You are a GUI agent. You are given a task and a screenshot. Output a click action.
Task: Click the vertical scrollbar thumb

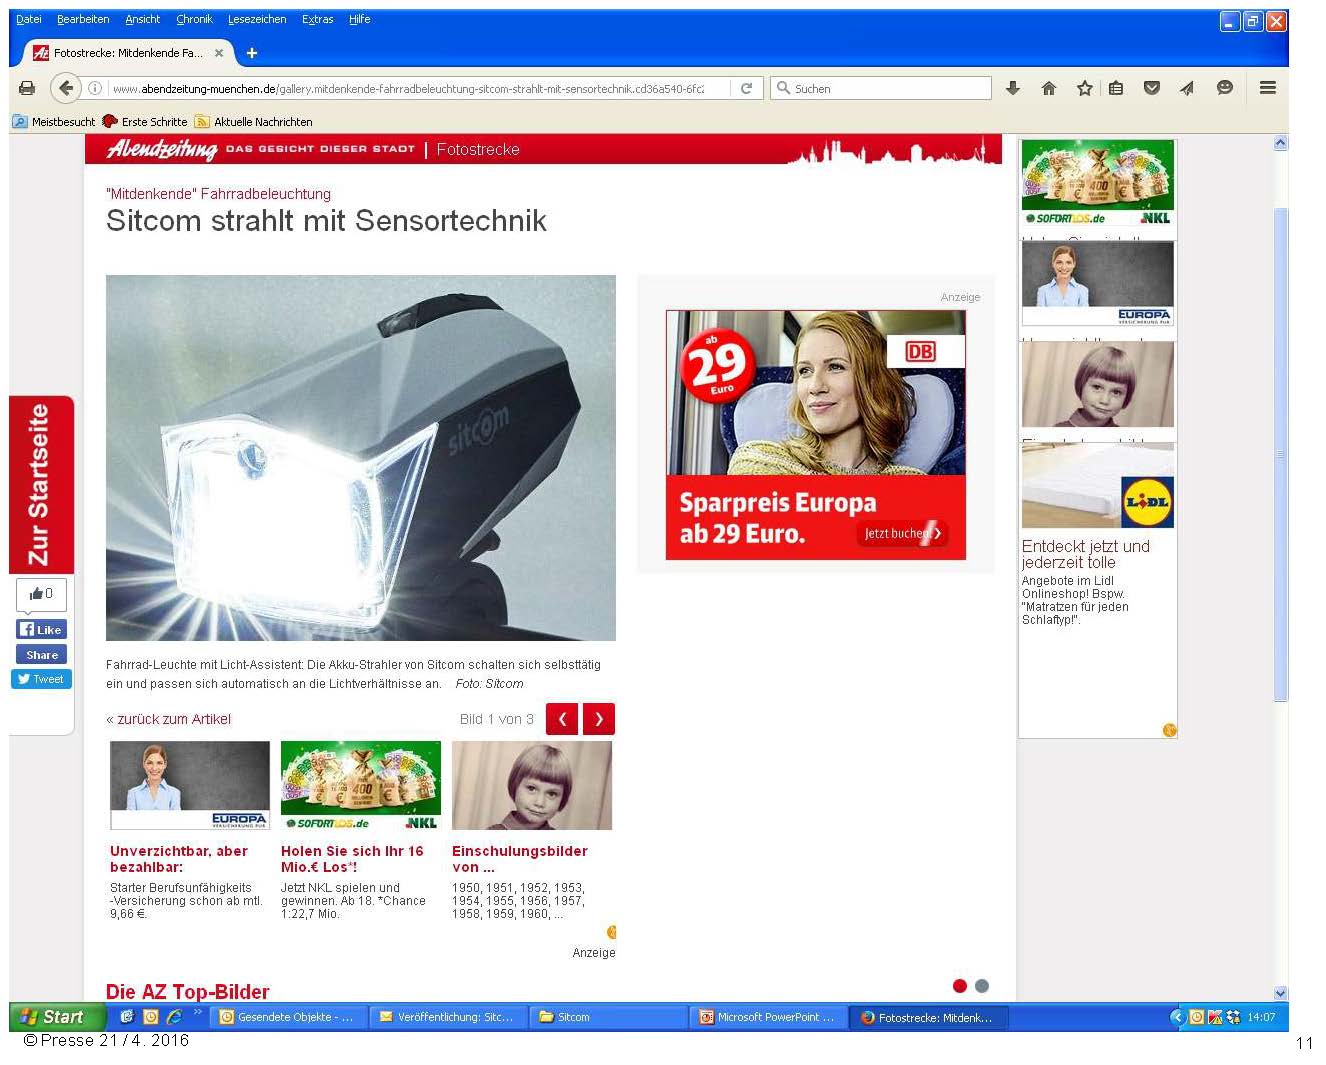pyautogui.click(x=1281, y=455)
